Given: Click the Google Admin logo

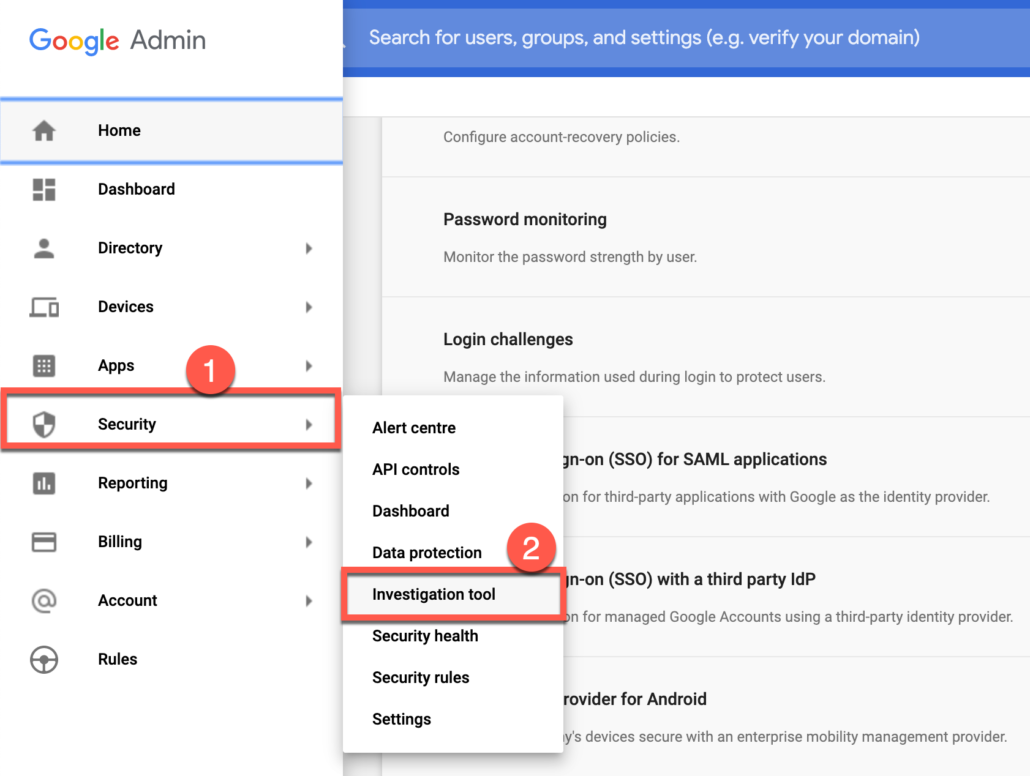Looking at the screenshot, I should point(118,41).
